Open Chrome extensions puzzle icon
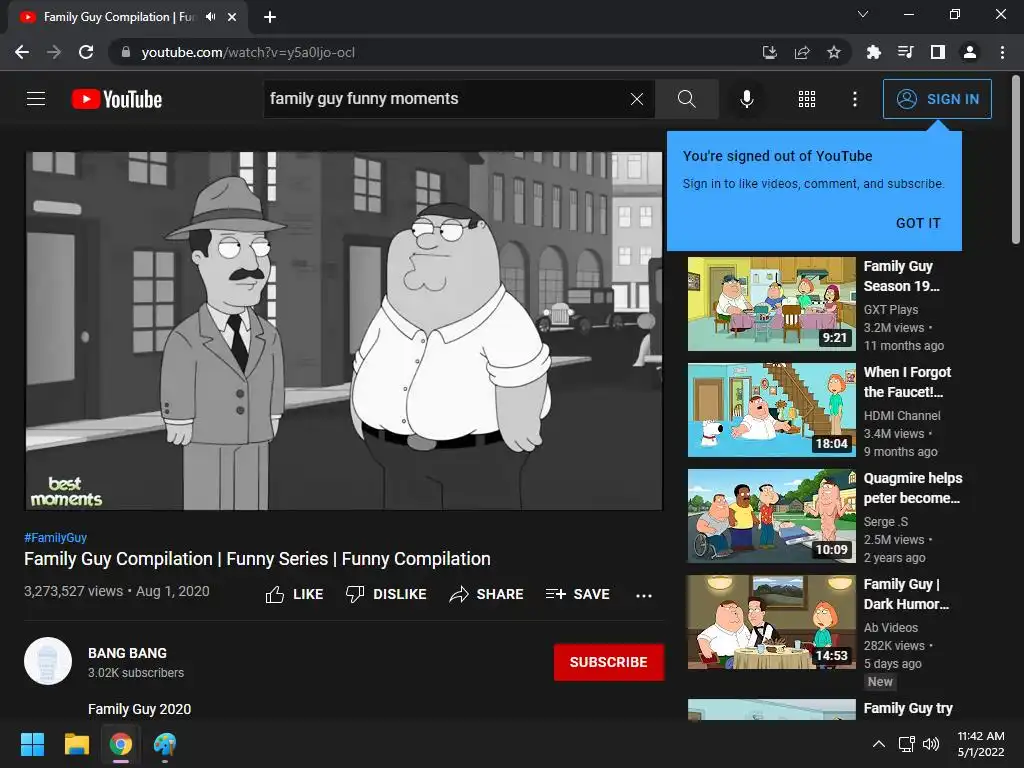Image resolution: width=1024 pixels, height=768 pixels. (x=873, y=52)
